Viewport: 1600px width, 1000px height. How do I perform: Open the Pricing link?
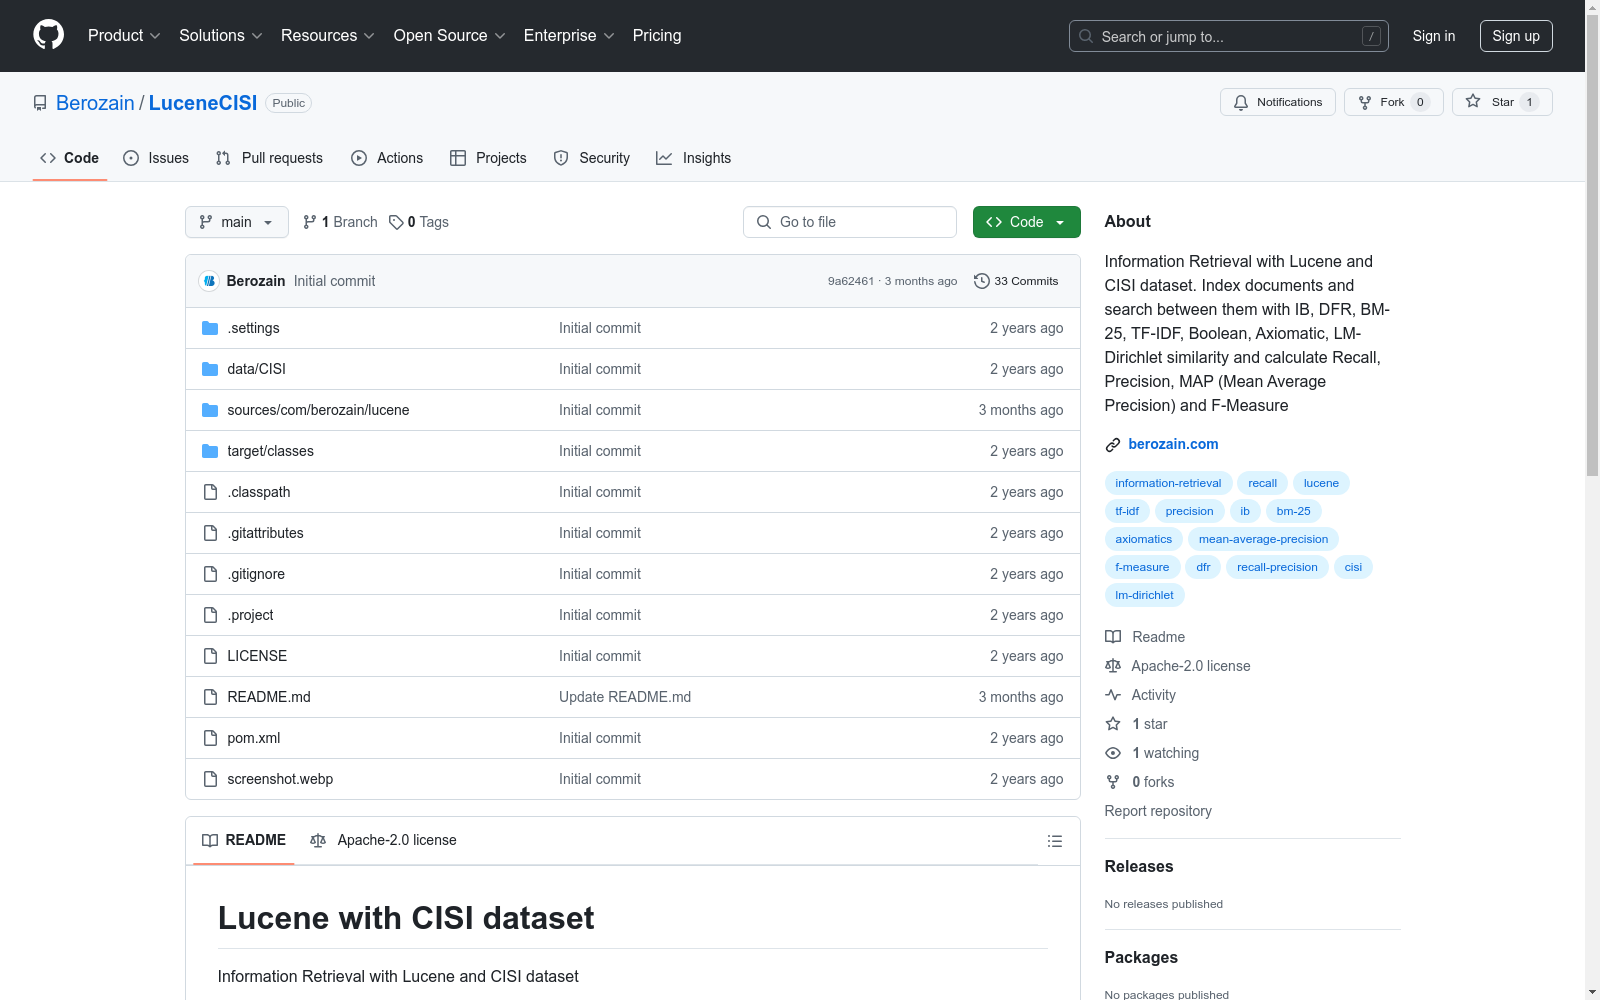pos(657,36)
